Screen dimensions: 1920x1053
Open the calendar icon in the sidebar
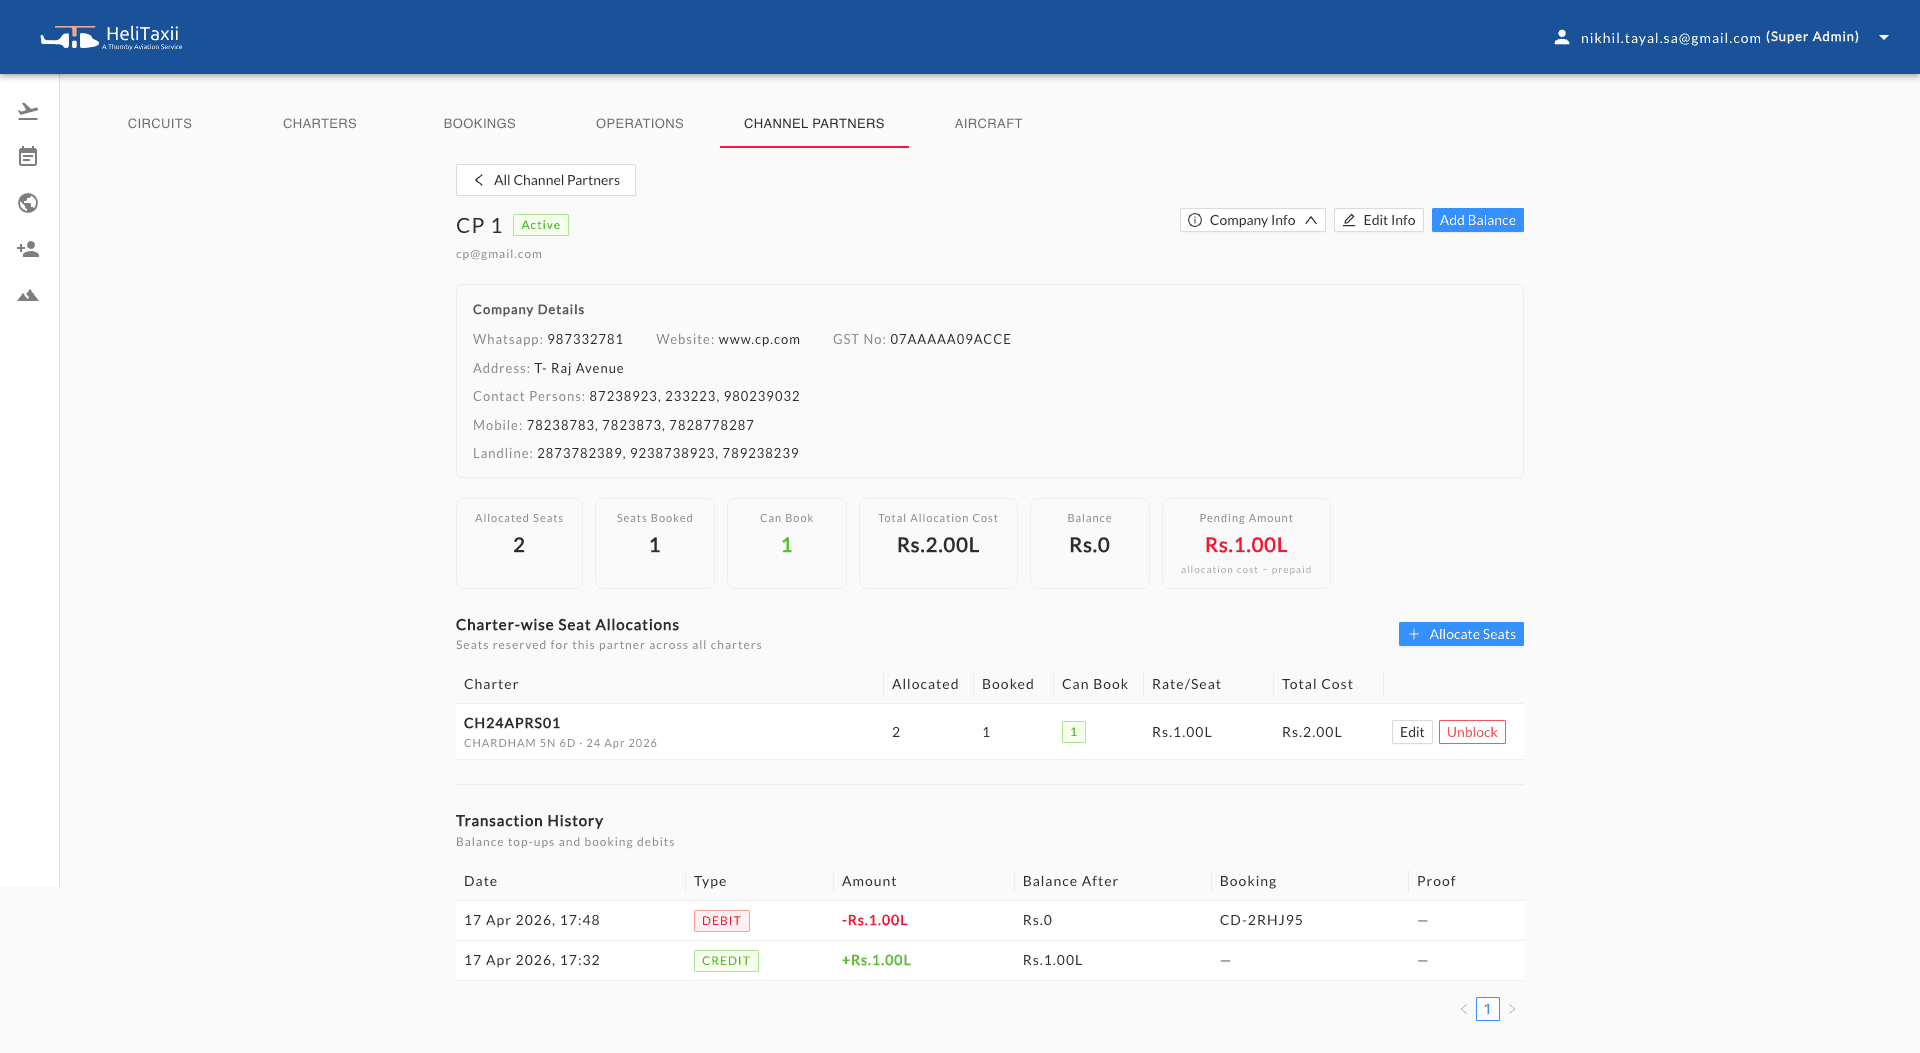[29, 156]
